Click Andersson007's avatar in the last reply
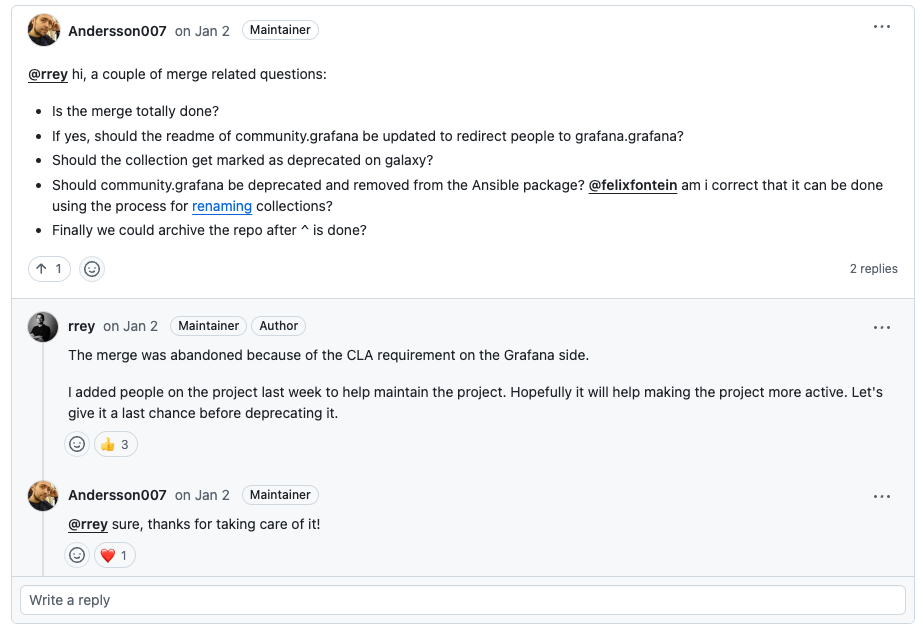This screenshot has height=633, width=923. (x=43, y=495)
